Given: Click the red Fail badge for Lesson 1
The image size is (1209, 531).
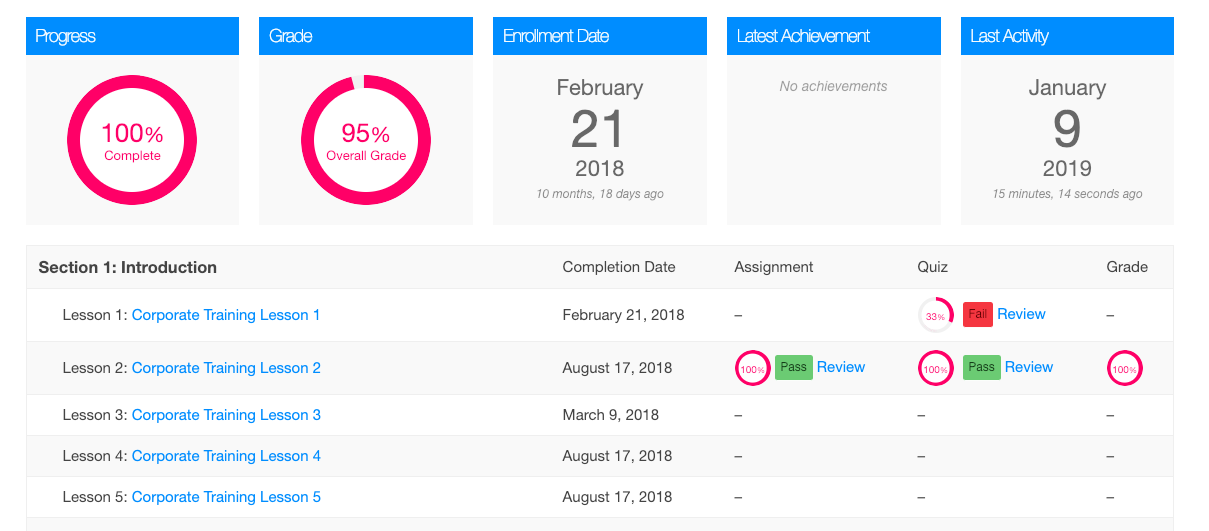Looking at the screenshot, I should point(978,314).
